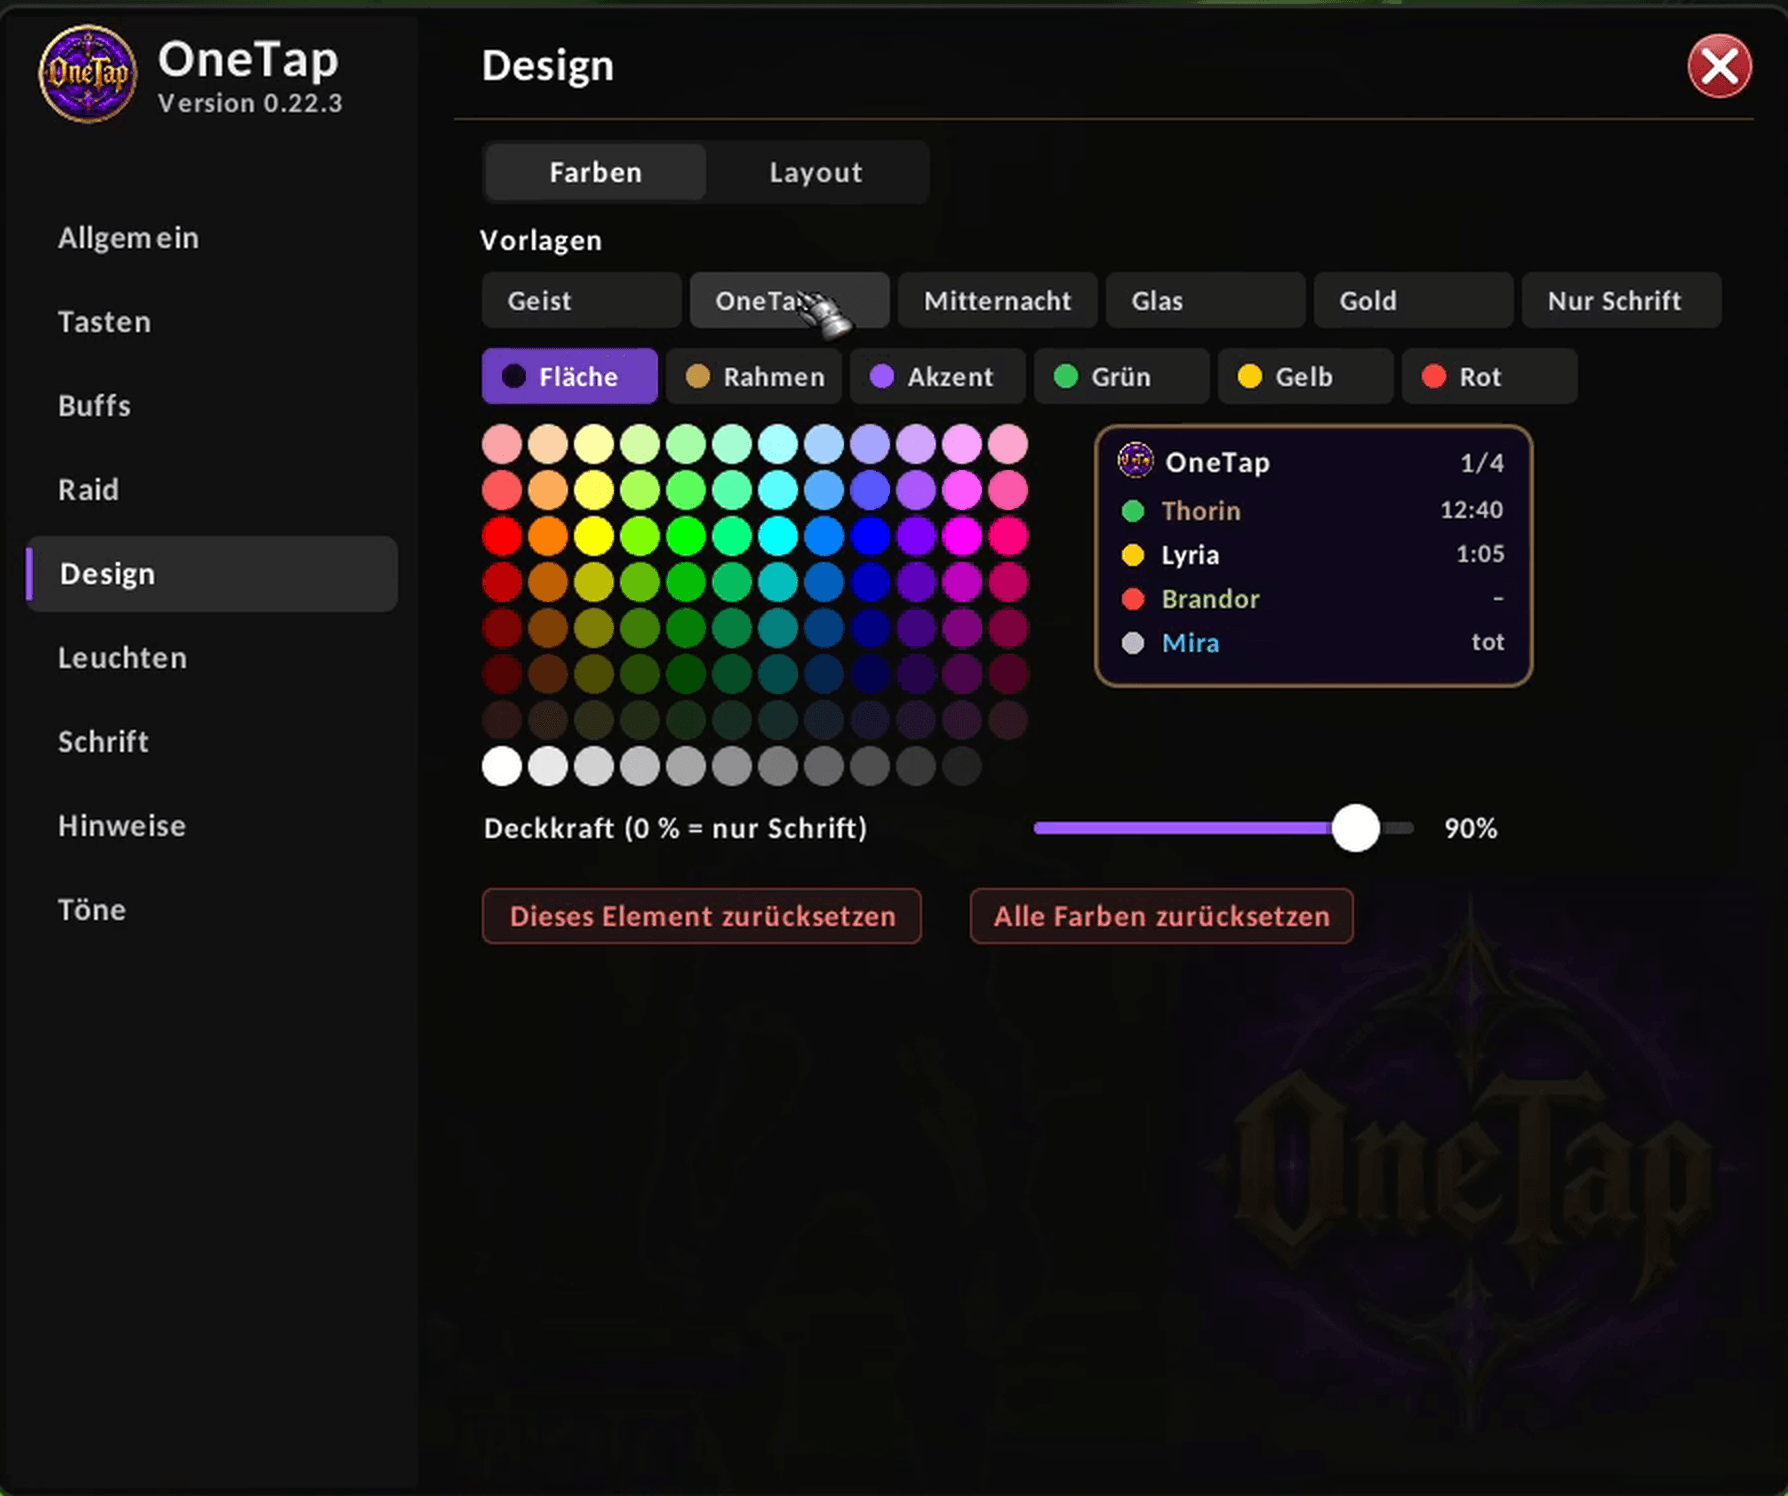Click red status dot next to Brandor
This screenshot has width=1788, height=1496.
point(1133,599)
